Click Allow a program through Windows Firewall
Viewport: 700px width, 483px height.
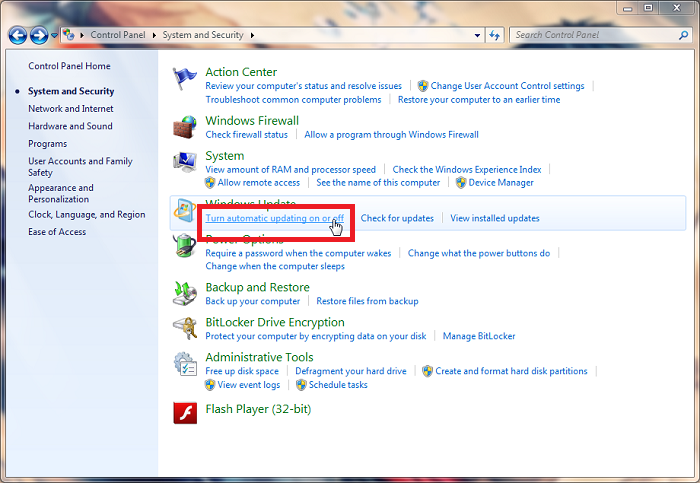point(392,134)
